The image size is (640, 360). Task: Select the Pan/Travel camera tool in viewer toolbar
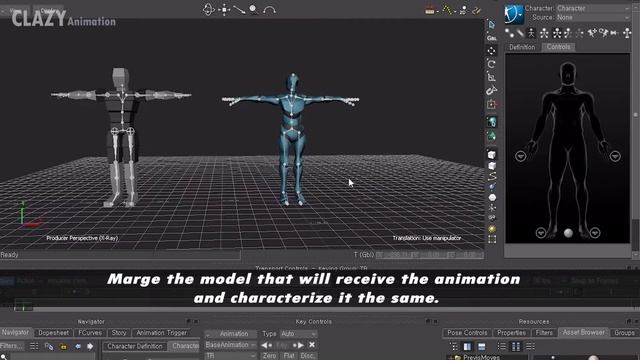pyautogui.click(x=224, y=9)
